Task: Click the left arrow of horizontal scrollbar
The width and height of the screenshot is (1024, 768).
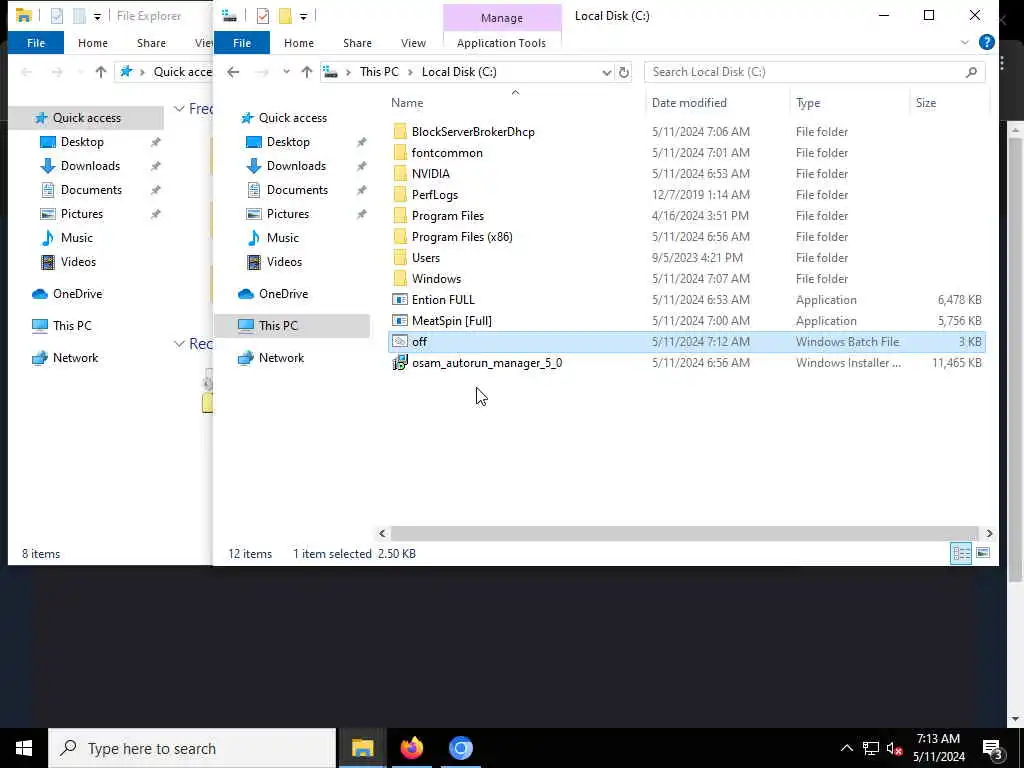Action: point(383,534)
